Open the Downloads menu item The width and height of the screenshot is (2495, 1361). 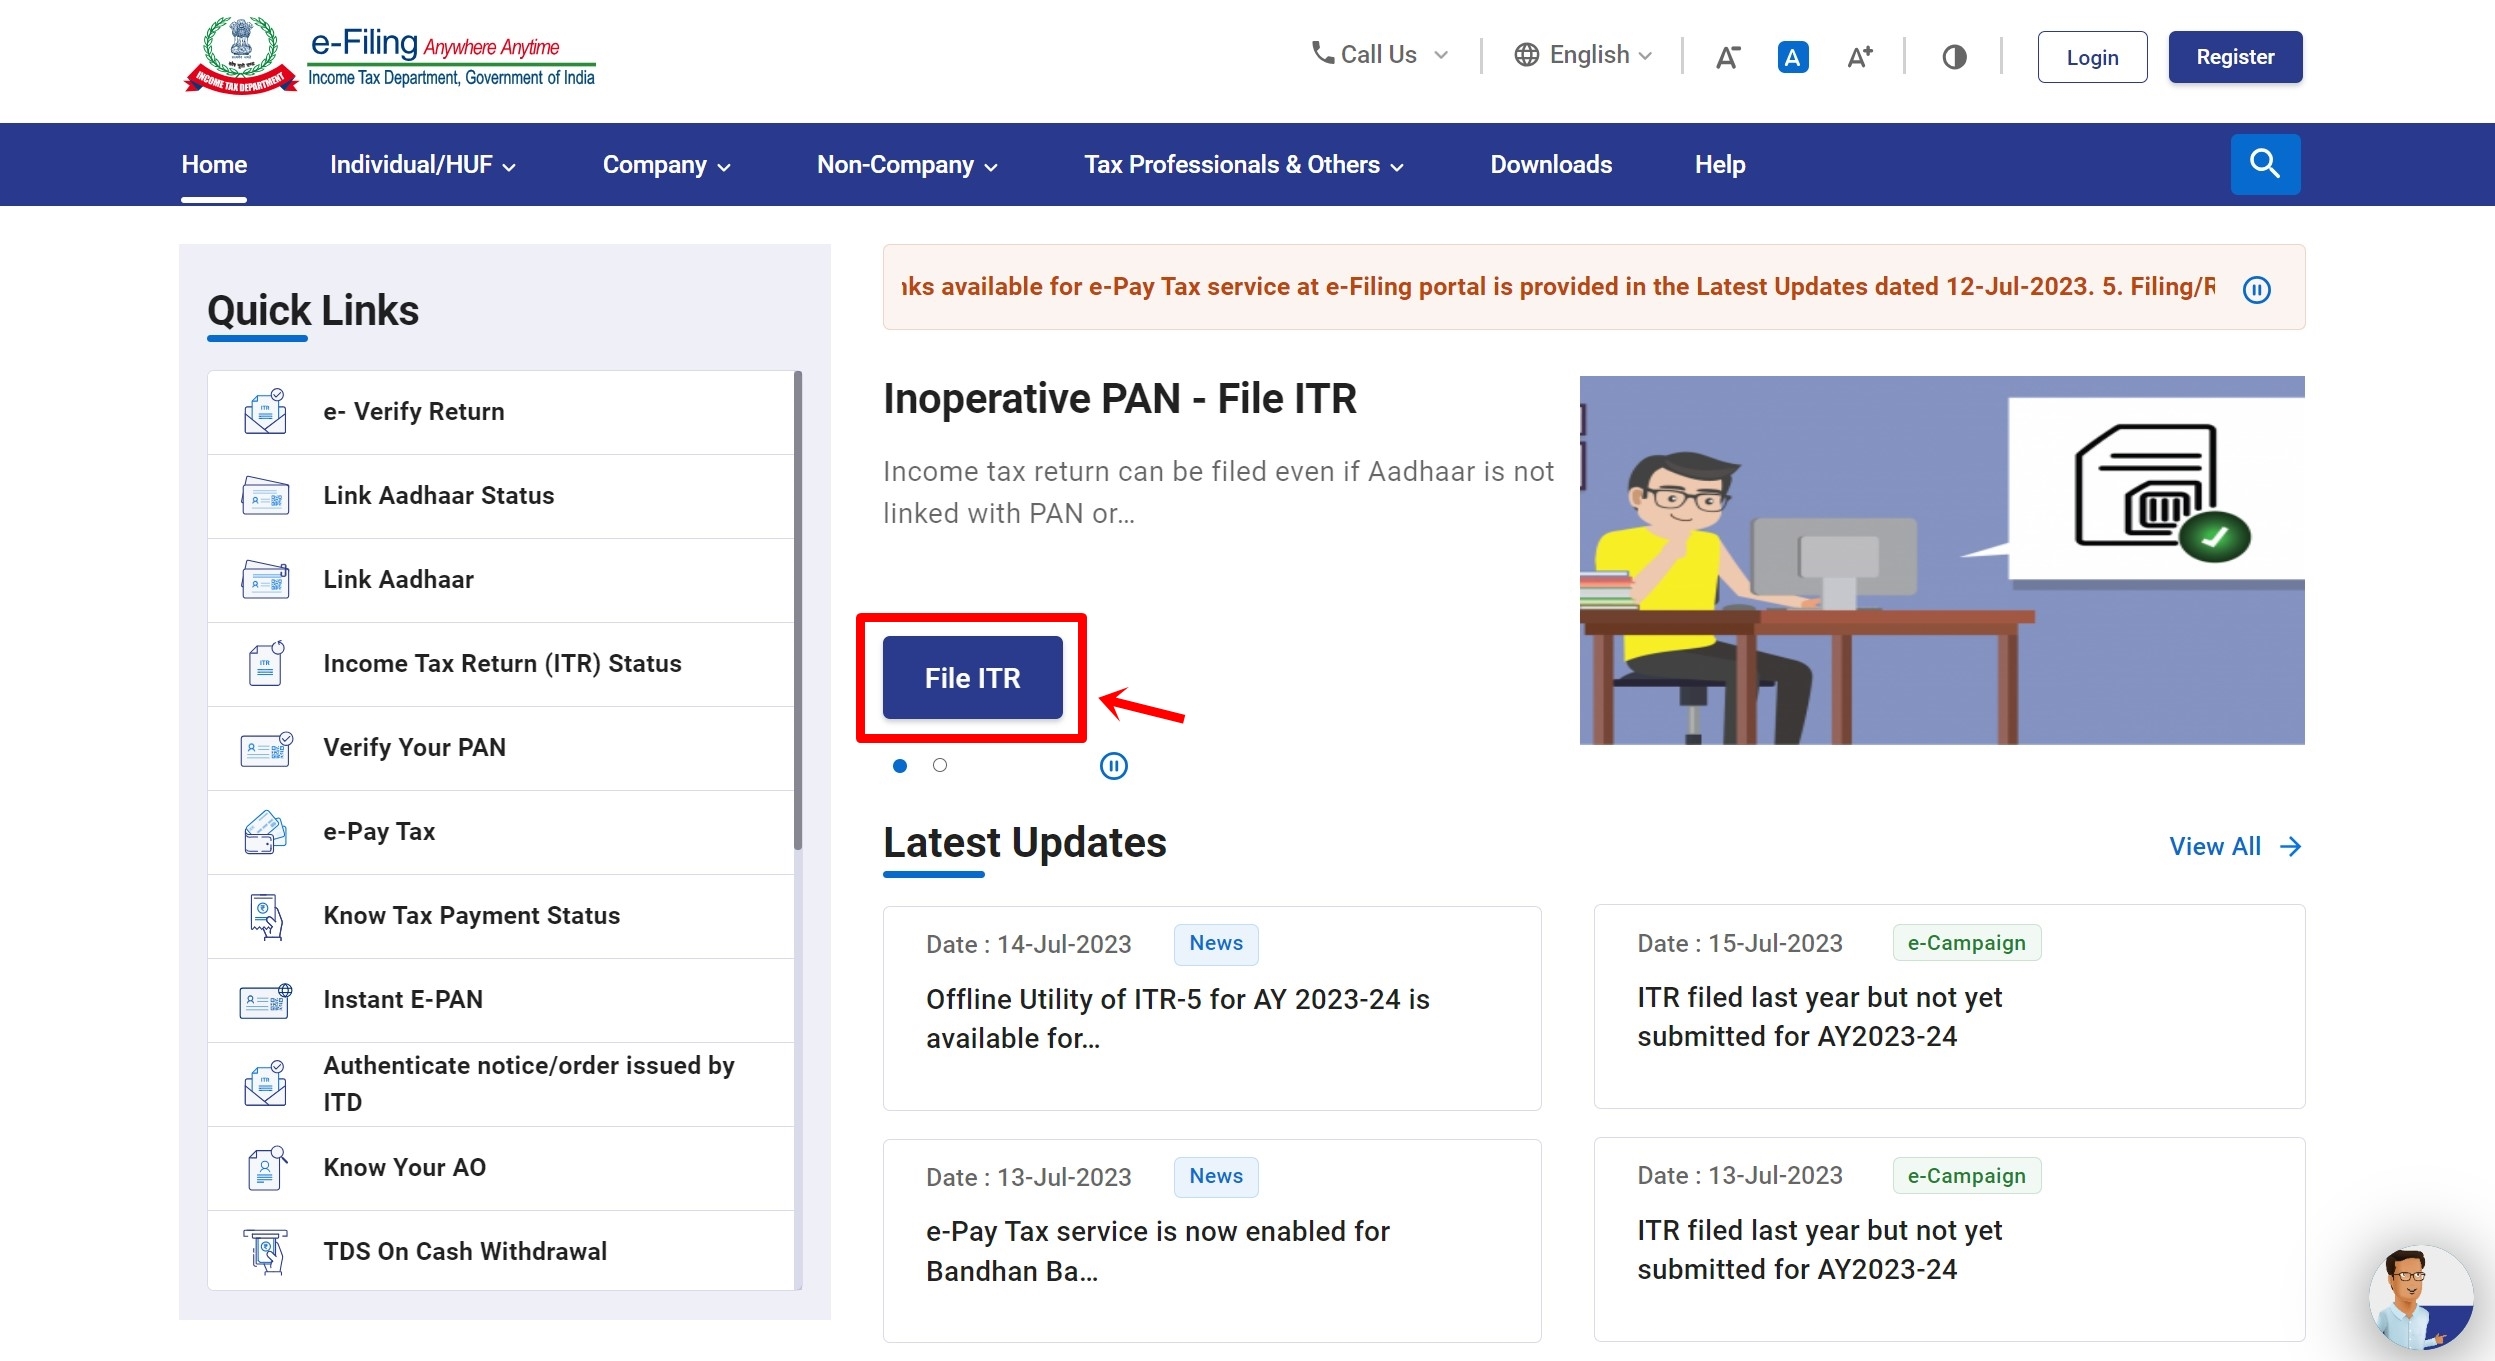(x=1551, y=165)
